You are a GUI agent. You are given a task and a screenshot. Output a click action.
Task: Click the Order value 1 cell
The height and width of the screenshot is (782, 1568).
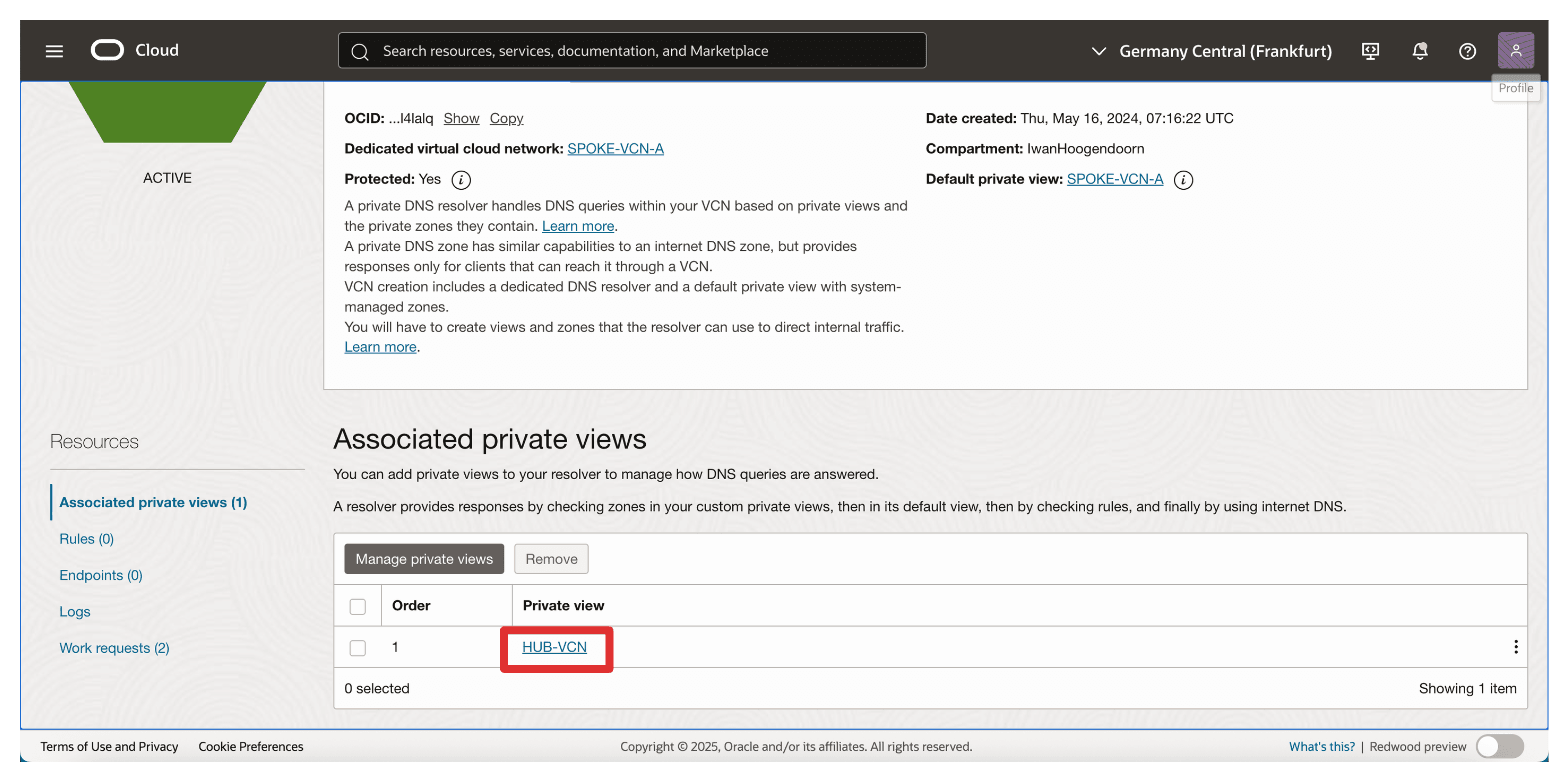point(395,648)
